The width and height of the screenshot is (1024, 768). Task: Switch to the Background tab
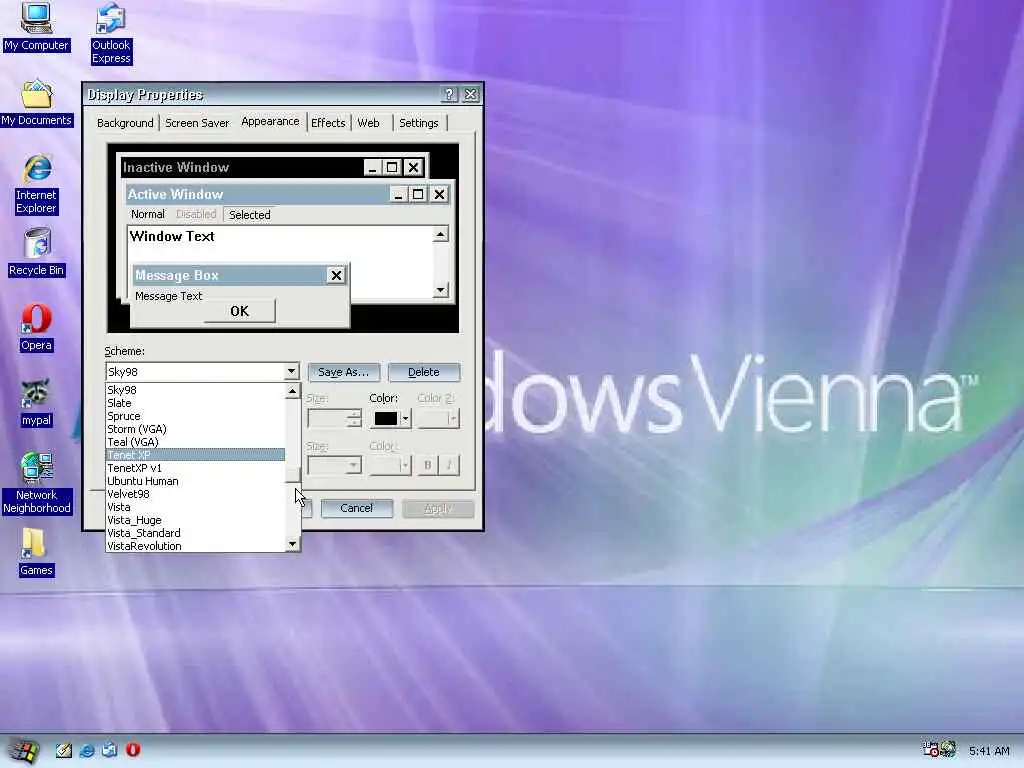pyautogui.click(x=125, y=123)
